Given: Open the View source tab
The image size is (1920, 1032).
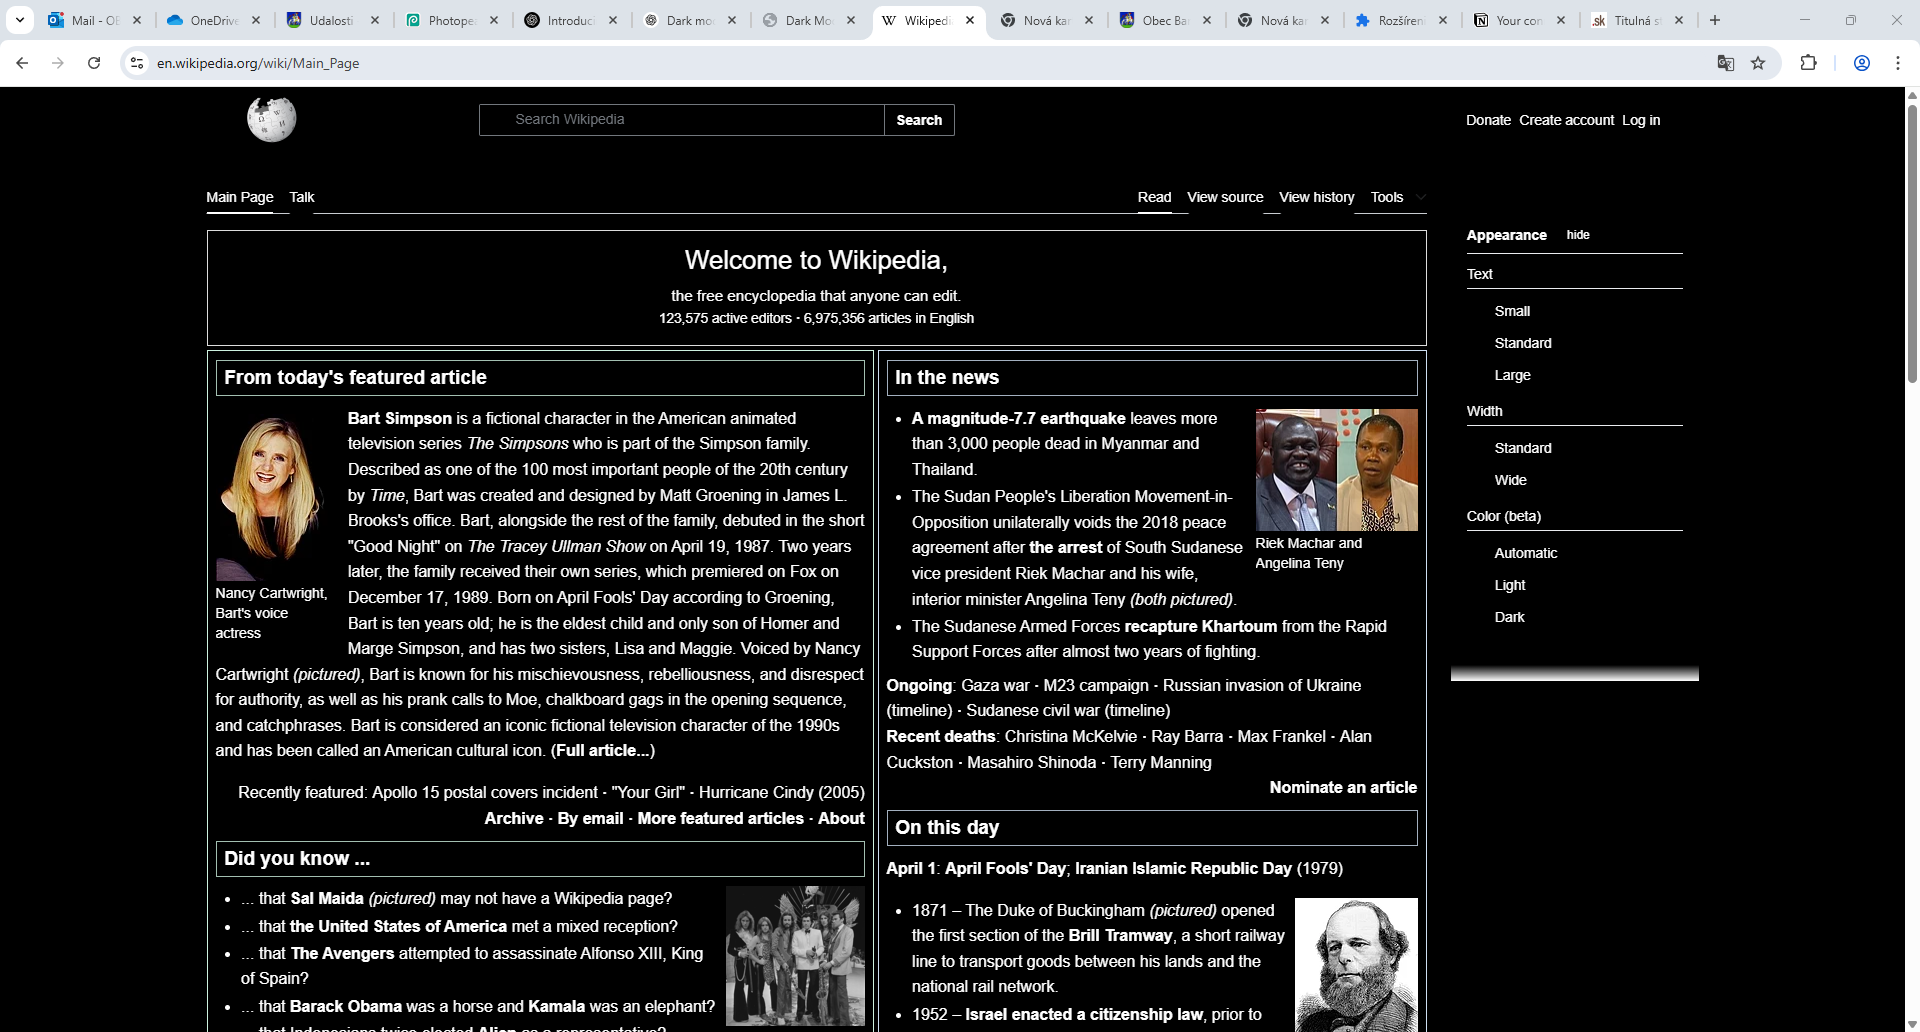Looking at the screenshot, I should (x=1225, y=197).
